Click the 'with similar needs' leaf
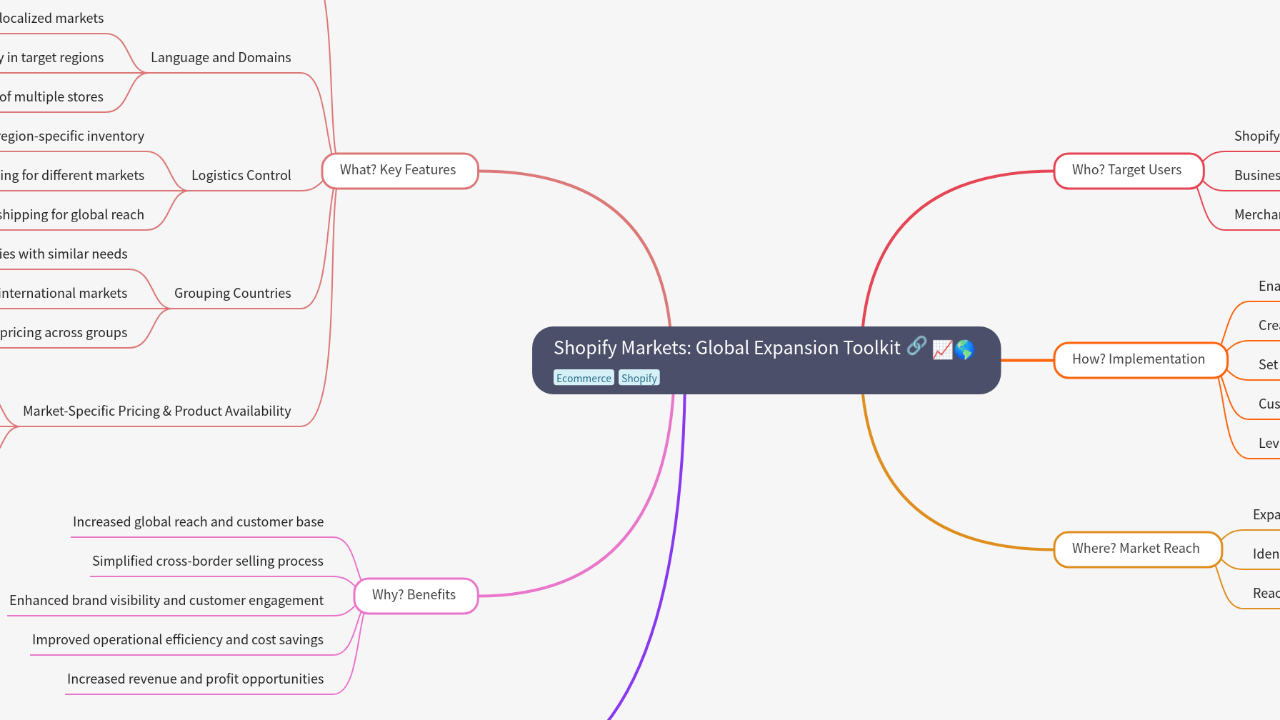The height and width of the screenshot is (720, 1280). click(64, 254)
